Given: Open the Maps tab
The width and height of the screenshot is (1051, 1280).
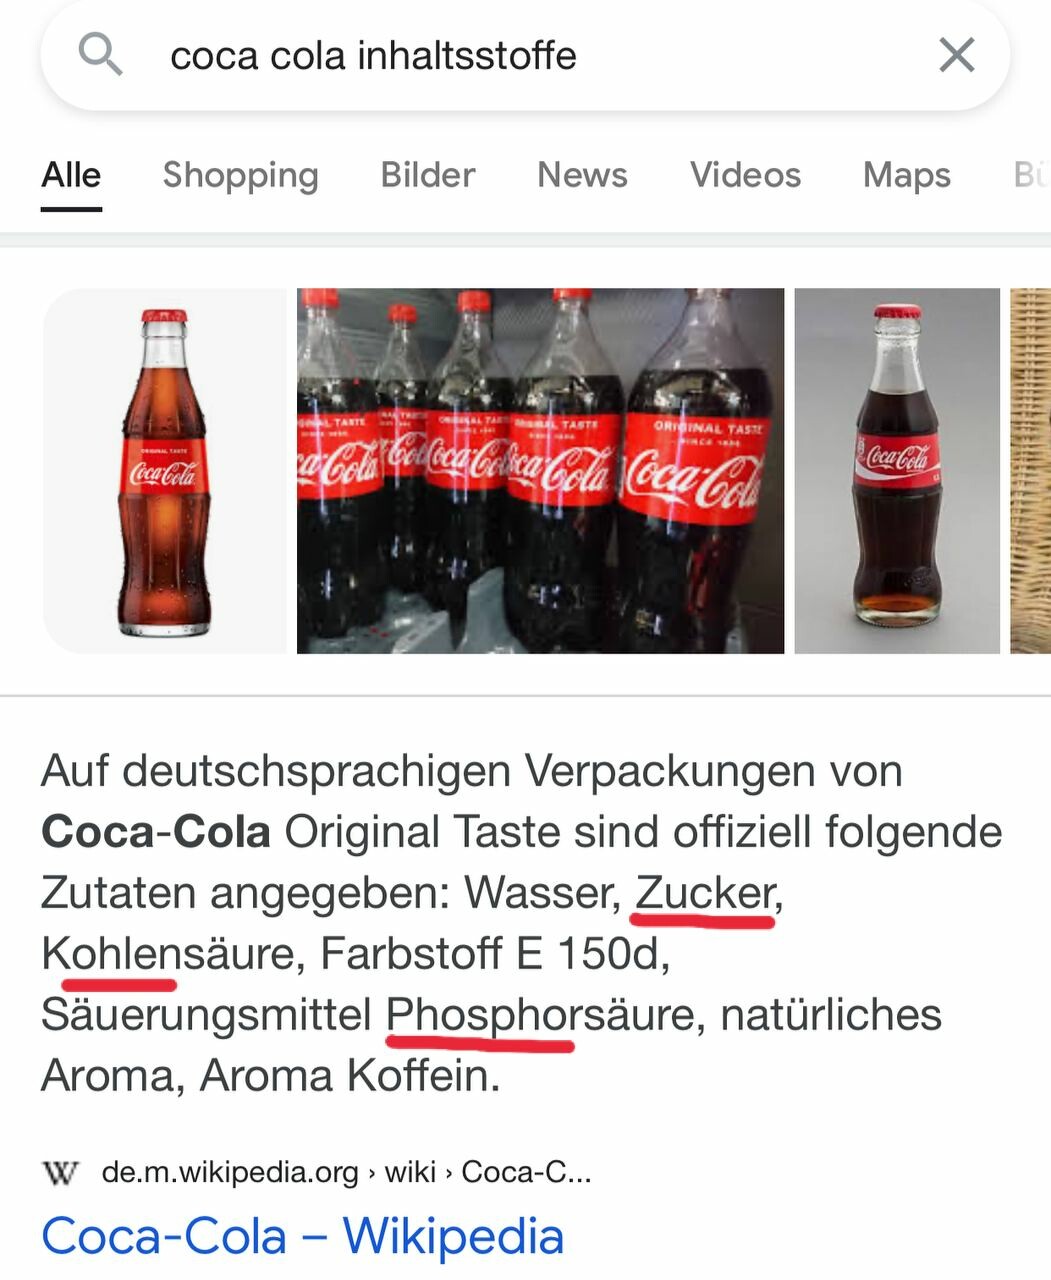Looking at the screenshot, I should tap(907, 176).
